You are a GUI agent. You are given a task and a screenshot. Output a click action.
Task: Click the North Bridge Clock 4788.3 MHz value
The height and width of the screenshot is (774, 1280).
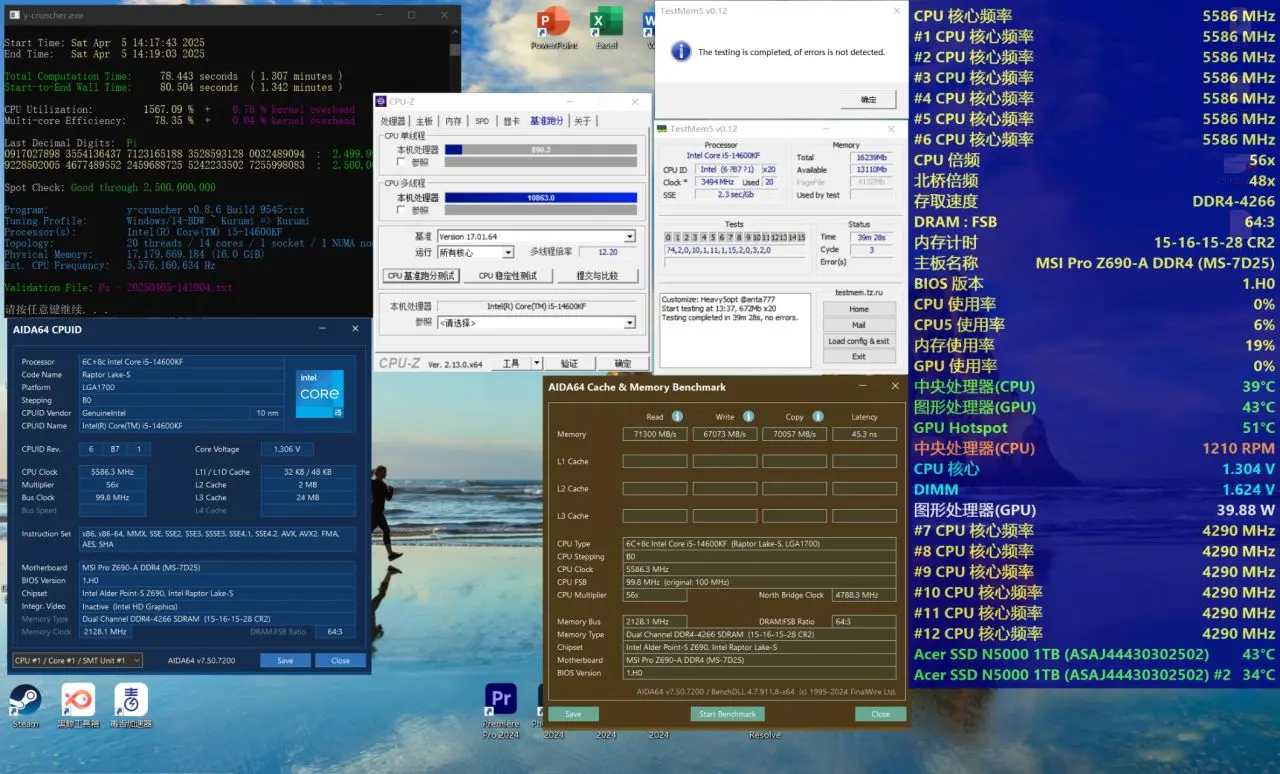pos(864,595)
